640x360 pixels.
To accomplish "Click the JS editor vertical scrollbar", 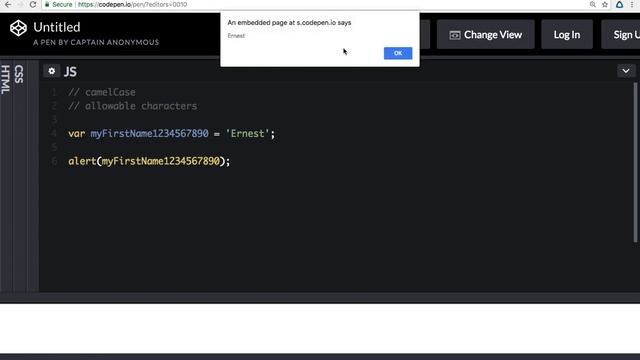I will click(x=635, y=162).
